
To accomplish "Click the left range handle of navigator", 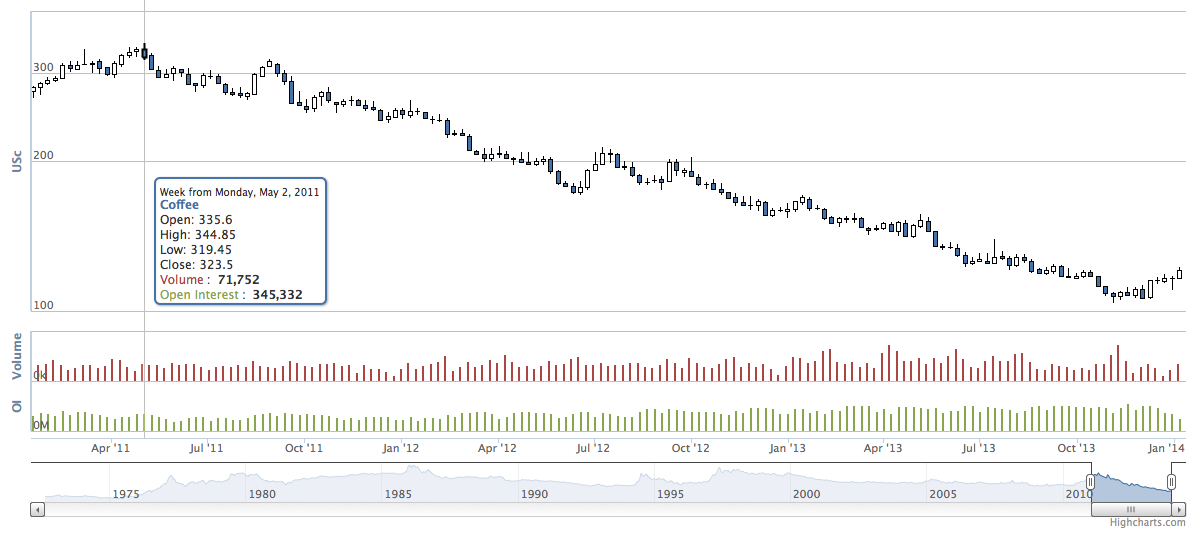I will (x=1091, y=483).
